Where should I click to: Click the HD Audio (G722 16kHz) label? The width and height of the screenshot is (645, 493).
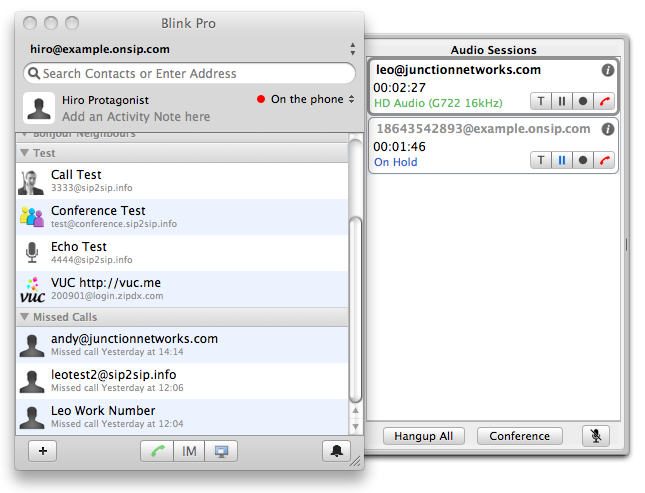[438, 103]
